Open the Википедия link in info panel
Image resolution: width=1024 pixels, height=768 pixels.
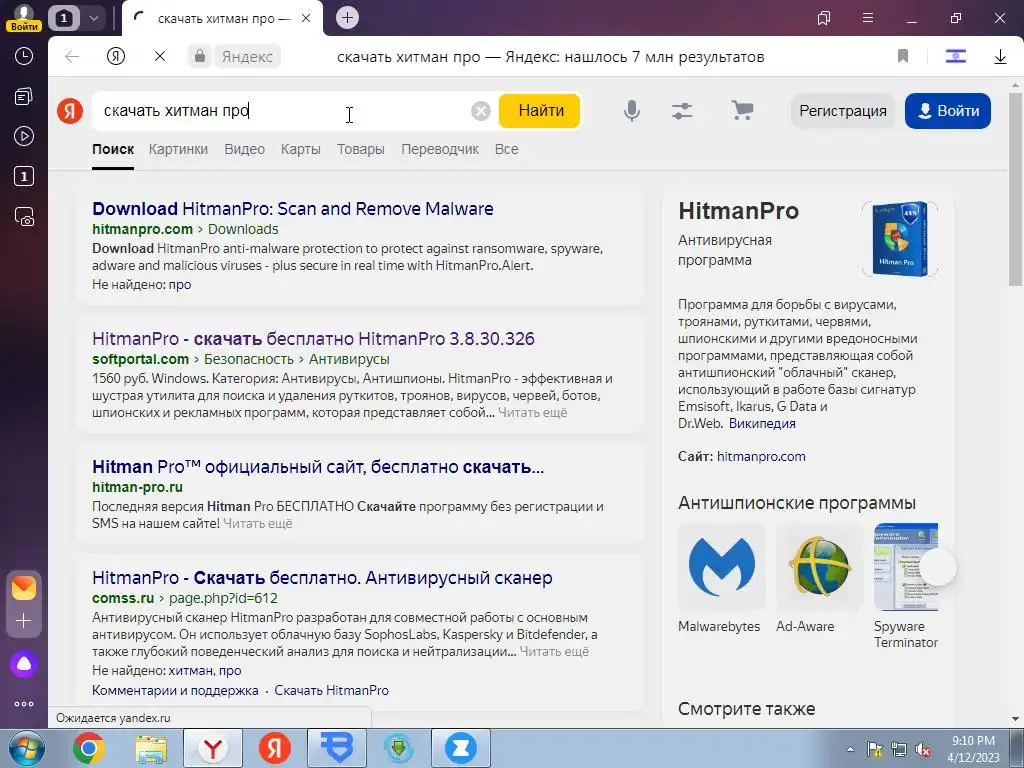(762, 423)
